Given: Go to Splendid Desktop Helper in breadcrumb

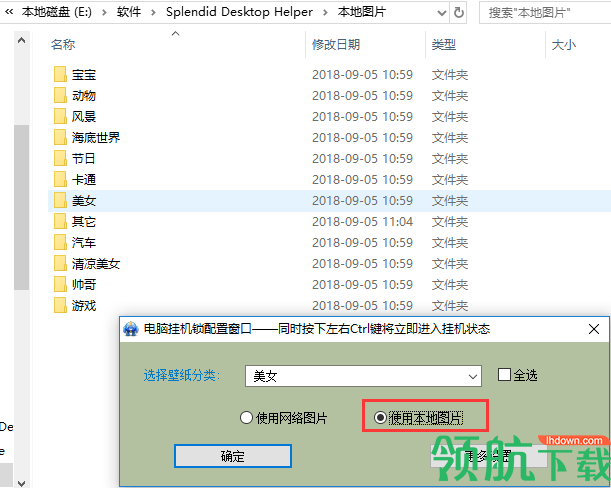Looking at the screenshot, I should [239, 12].
